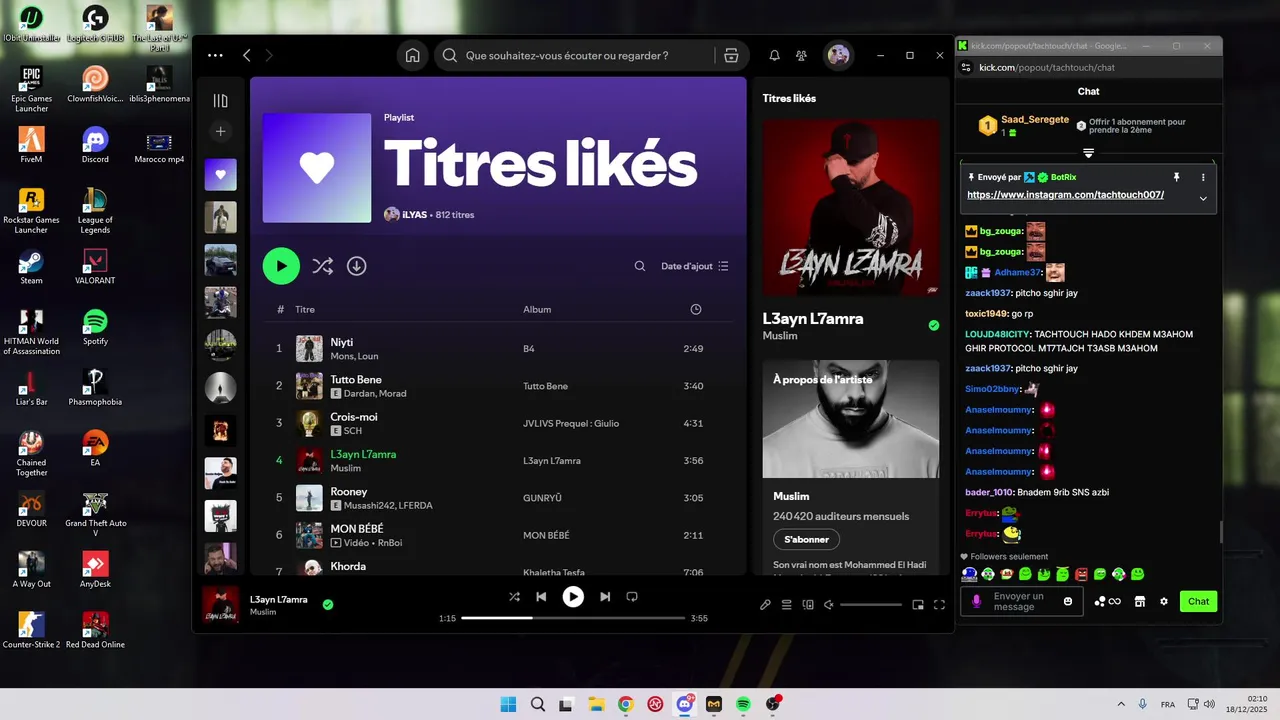Sort tracks by duration clock column
Image resolution: width=1280 pixels, height=720 pixels.
[x=696, y=310]
